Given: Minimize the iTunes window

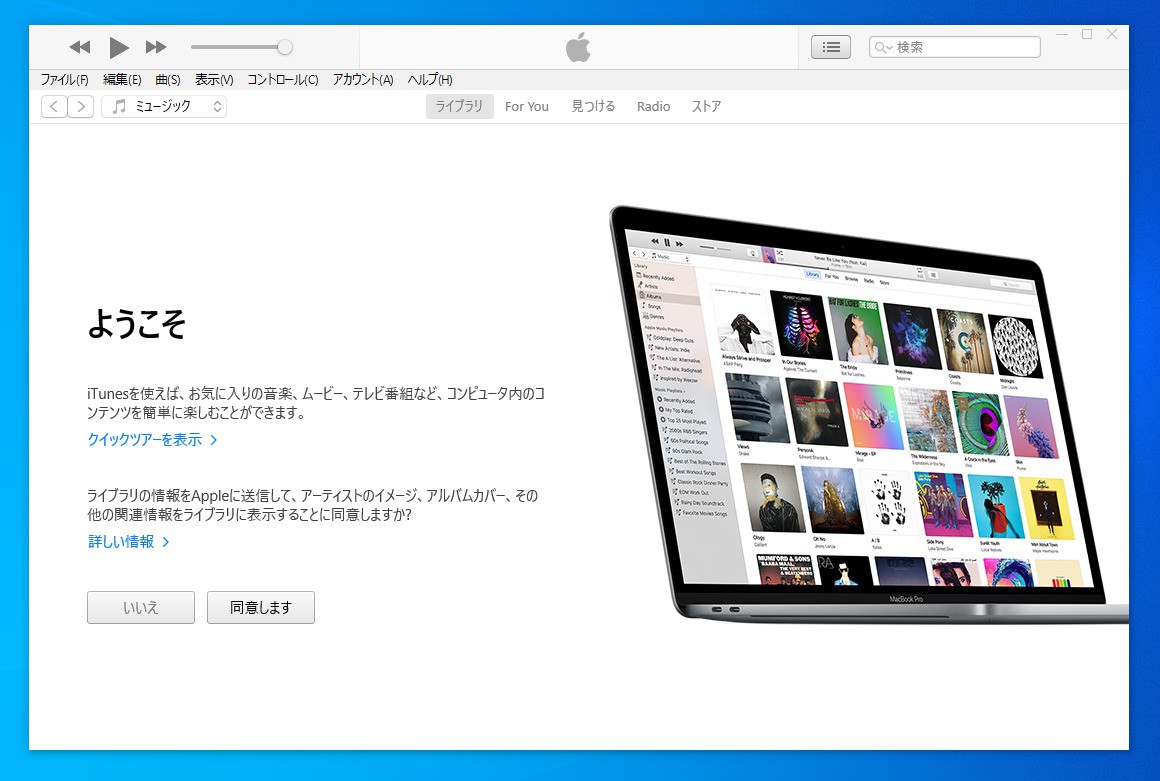Looking at the screenshot, I should (1062, 35).
